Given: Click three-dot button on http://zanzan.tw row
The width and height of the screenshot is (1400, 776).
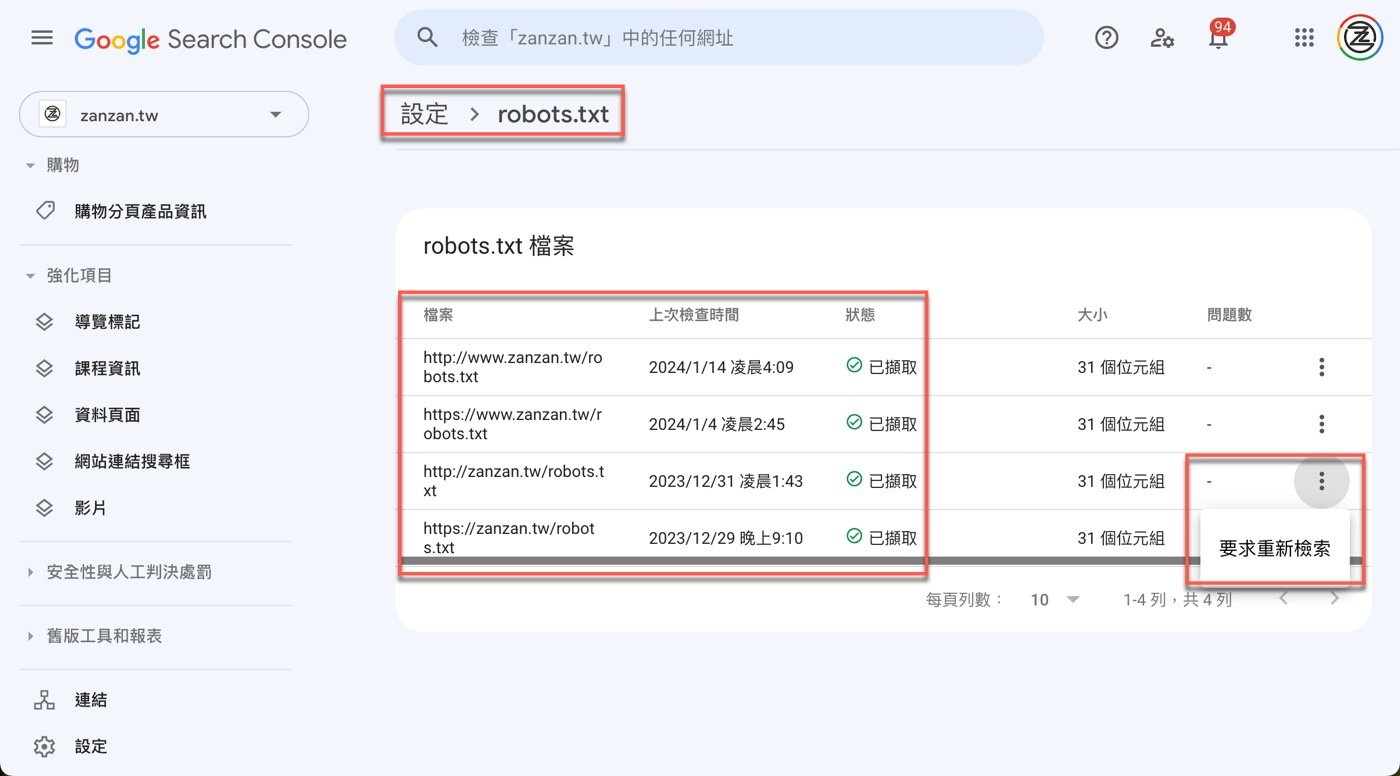Looking at the screenshot, I should coord(1321,481).
